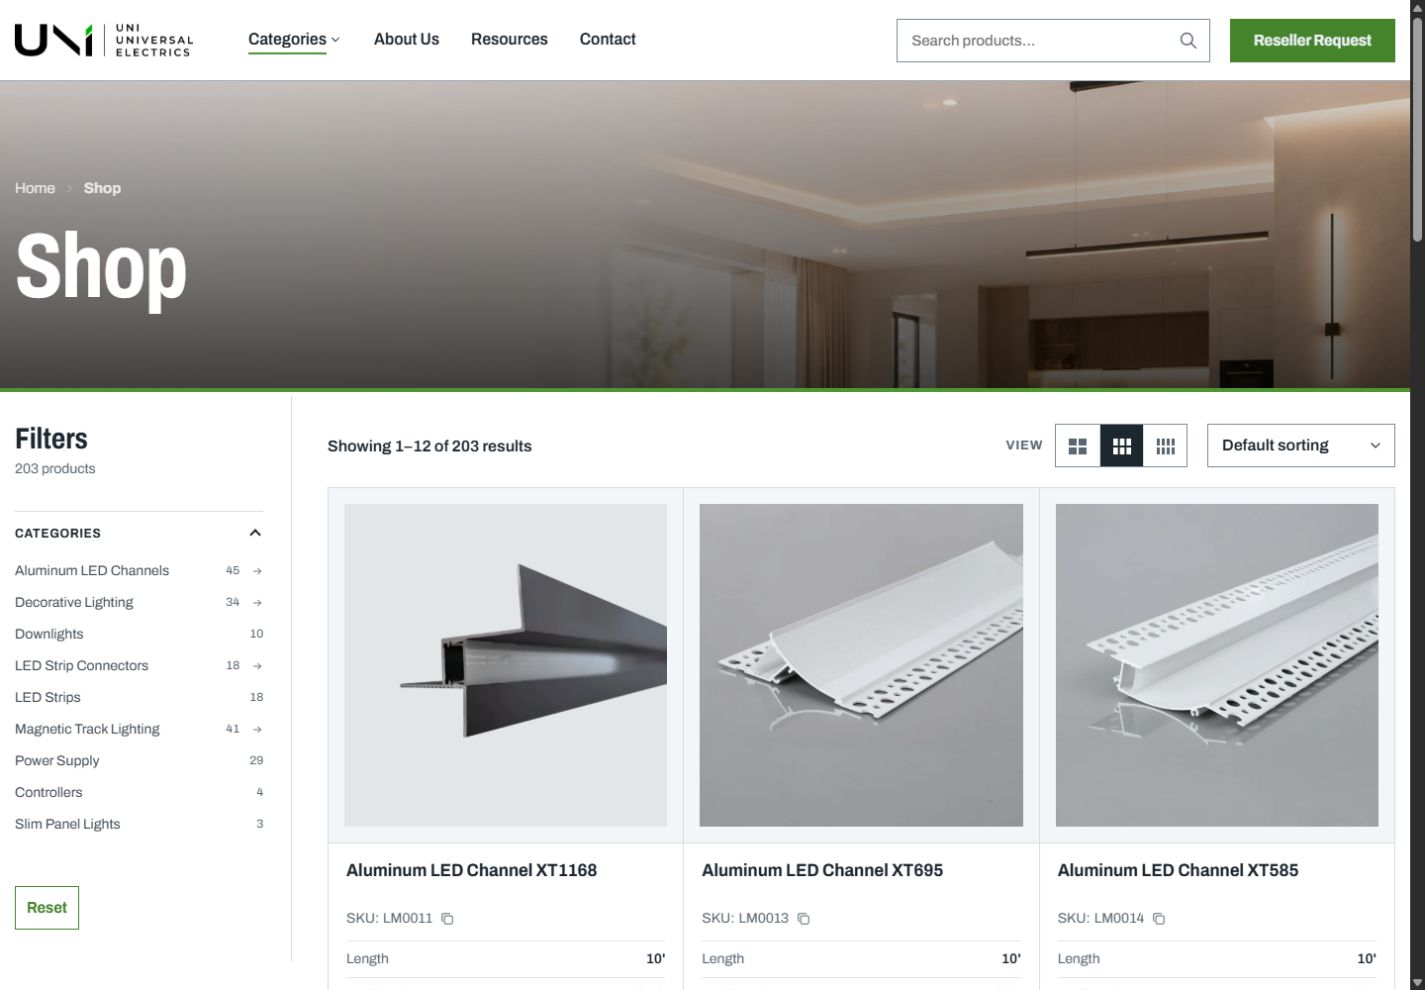The image size is (1425, 990).
Task: Filter by Magnetic Track Lighting category
Action: click(x=87, y=730)
